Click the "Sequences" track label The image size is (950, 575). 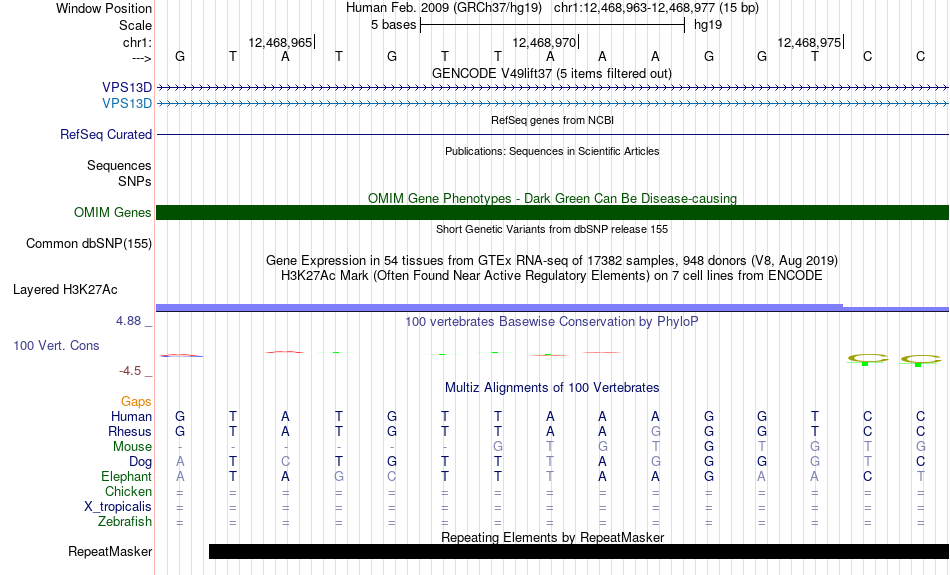119,165
